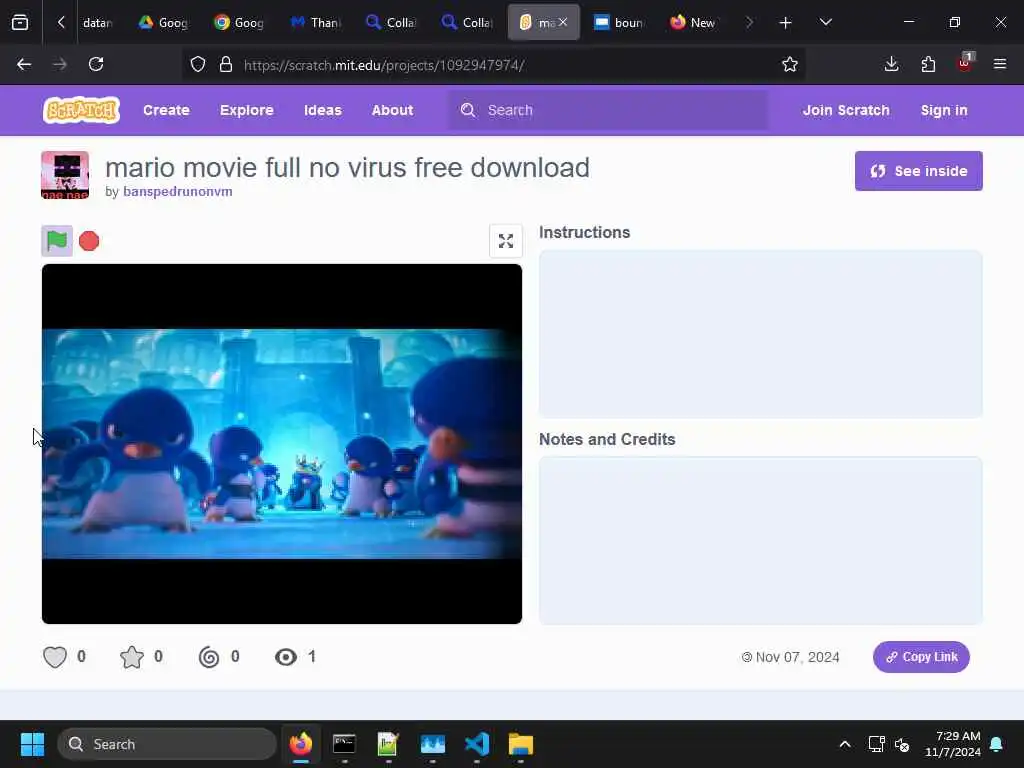
Task: Click the eye views count icon
Action: (x=285, y=657)
